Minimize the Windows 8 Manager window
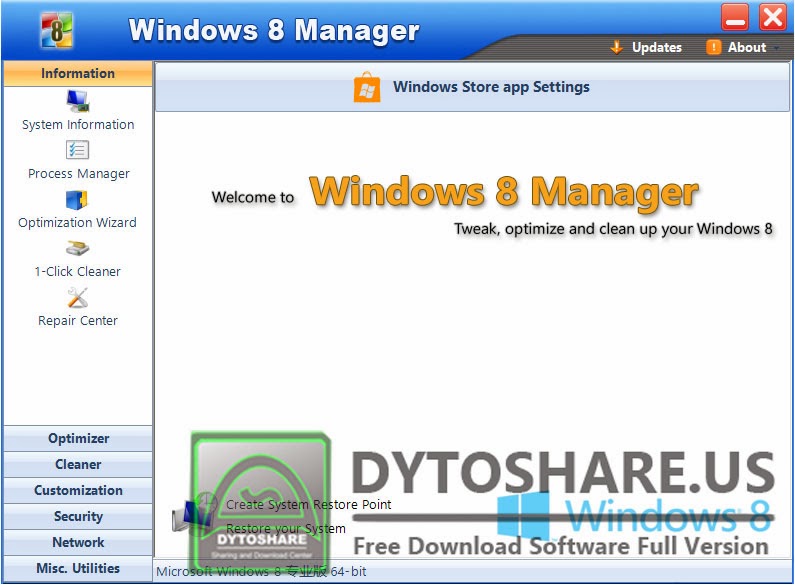 pos(735,17)
